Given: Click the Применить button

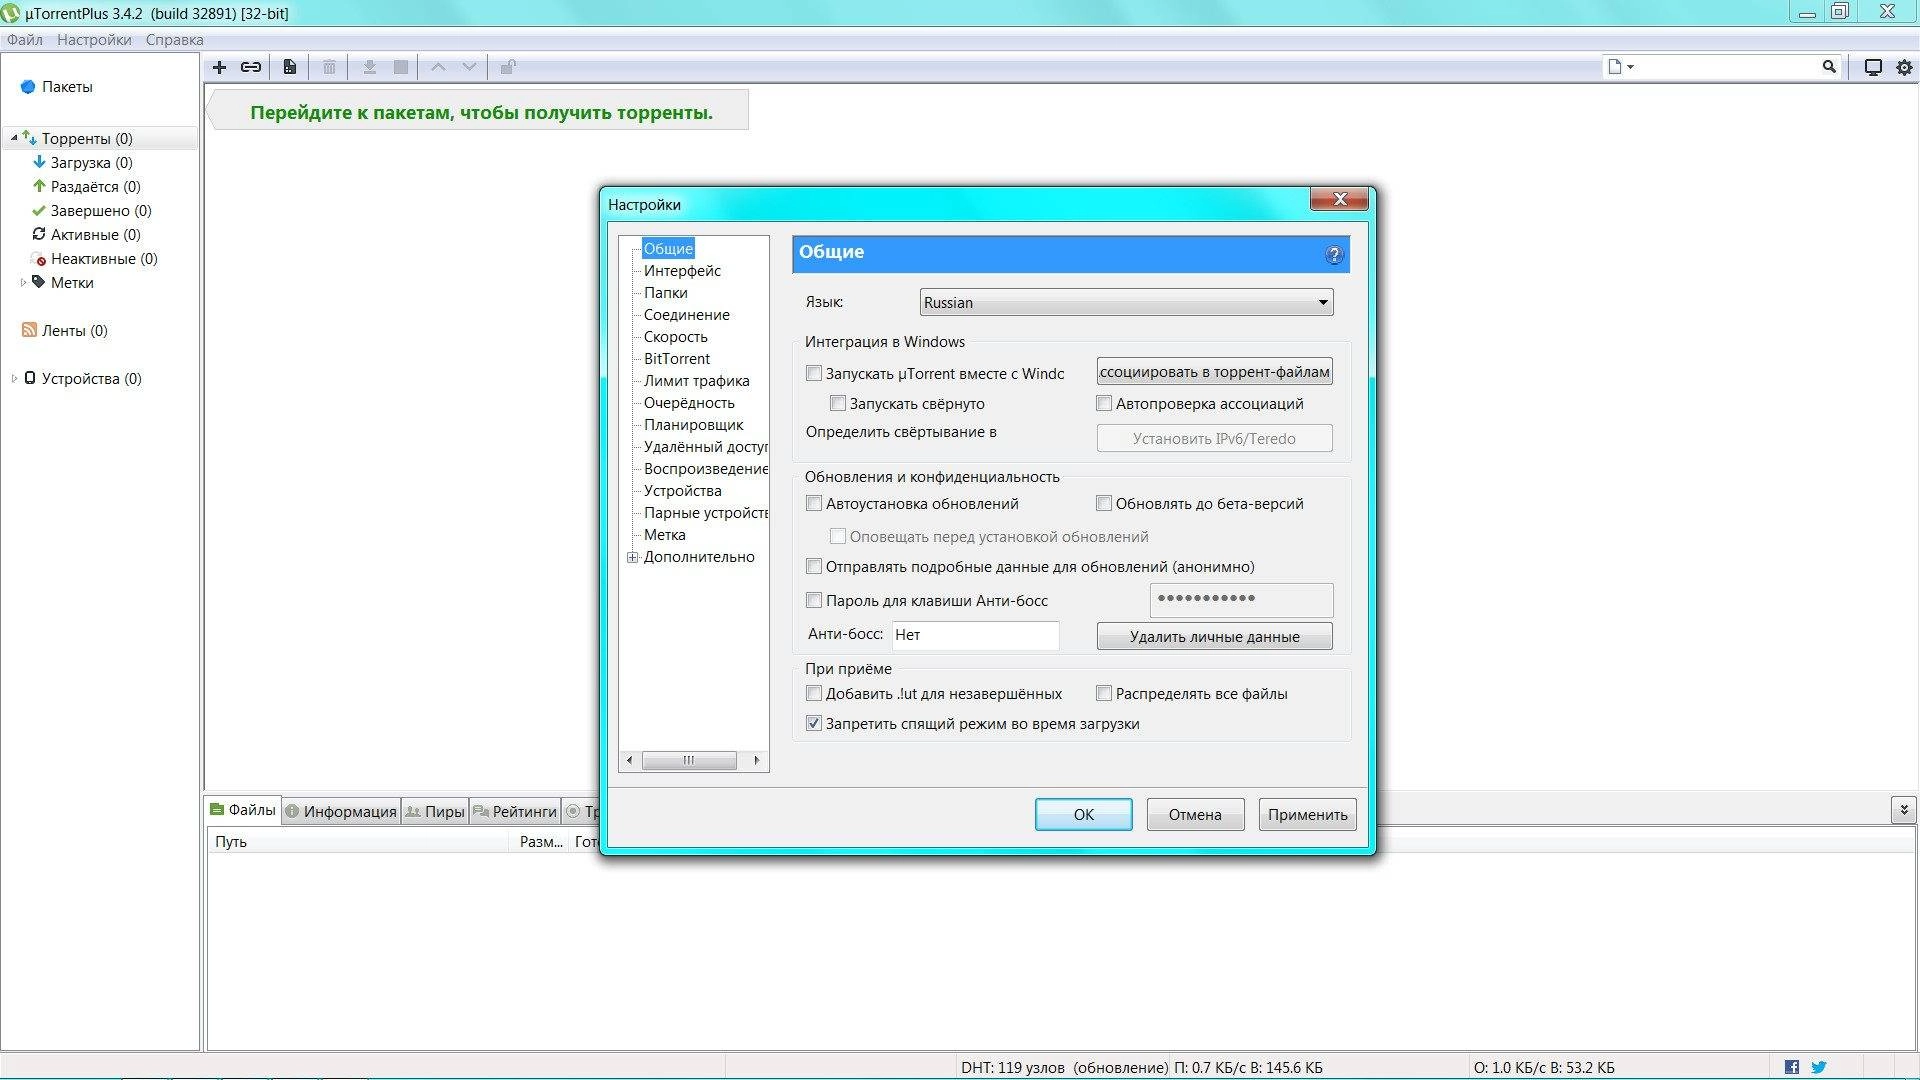Looking at the screenshot, I should [1307, 814].
